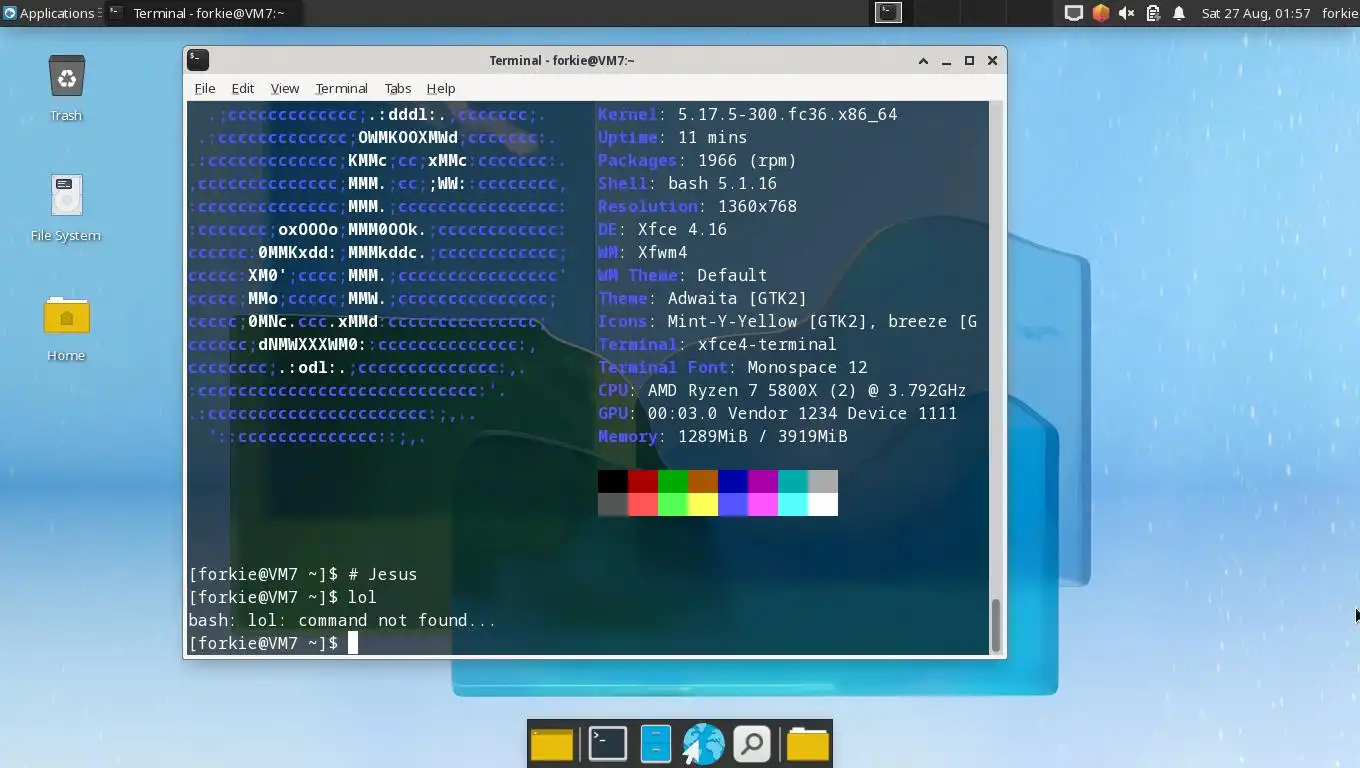Click the 'Packages: 1966 (rpm)' line

(698, 160)
